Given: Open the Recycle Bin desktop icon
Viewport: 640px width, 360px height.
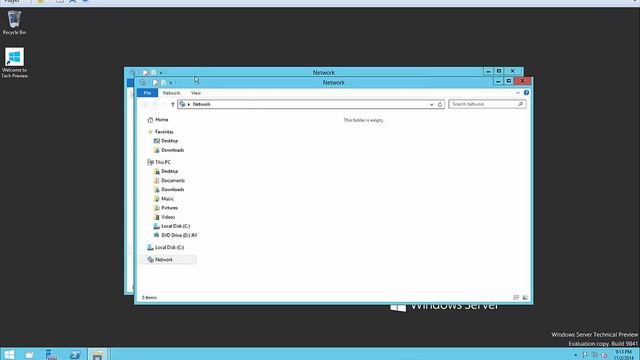Looking at the screenshot, I should (14, 22).
